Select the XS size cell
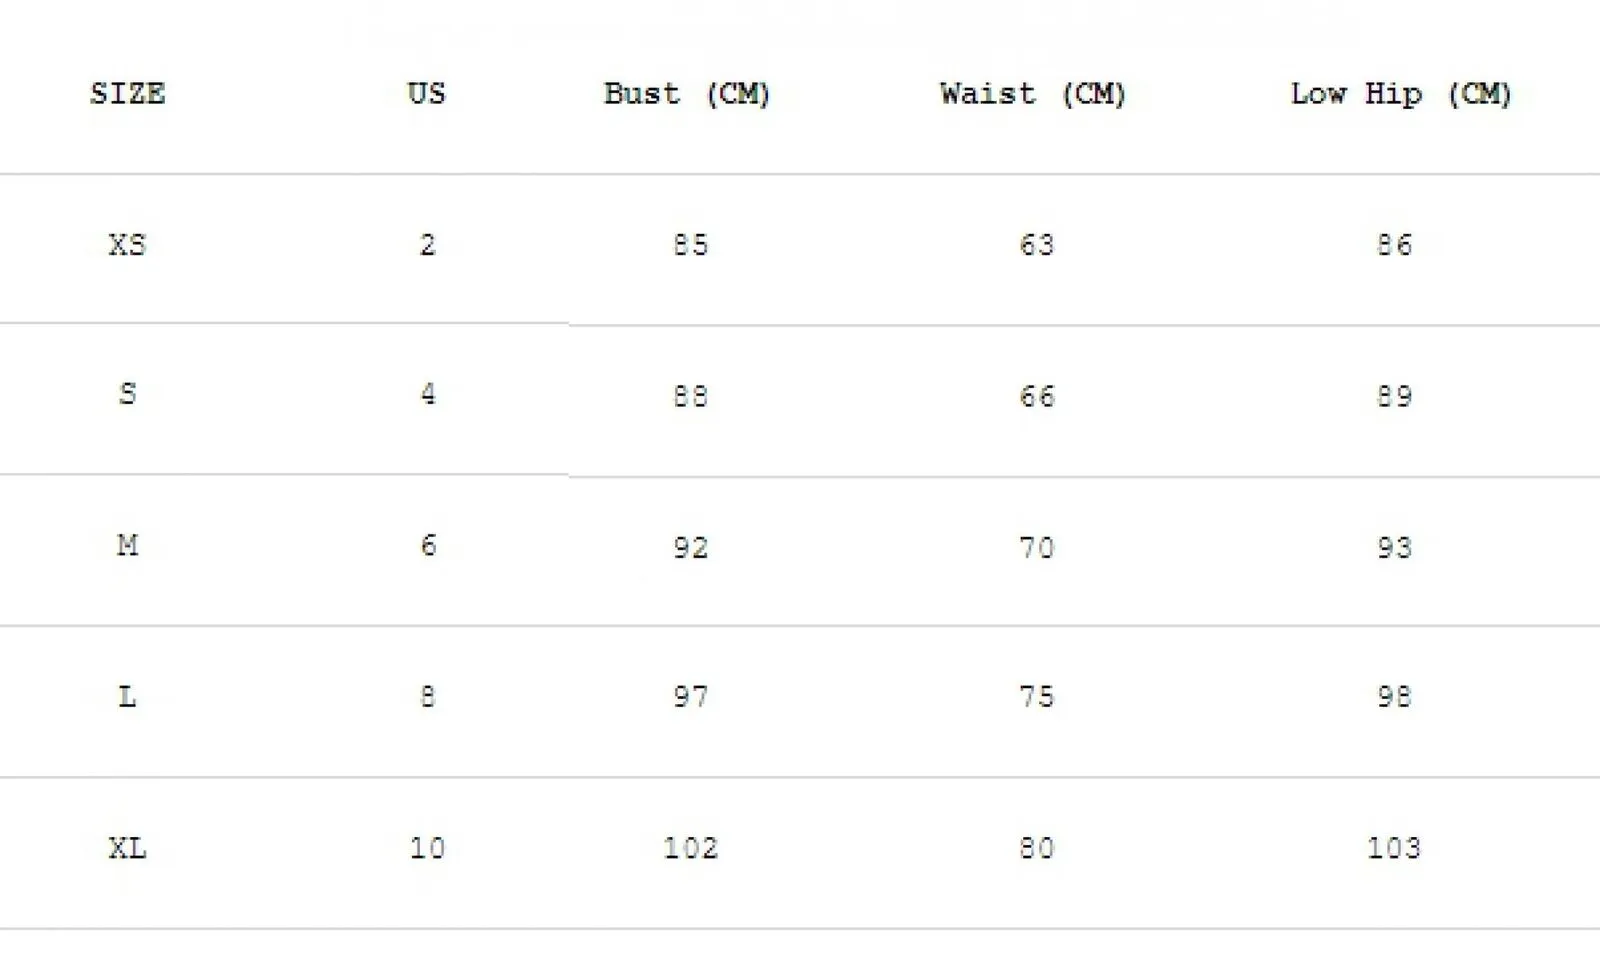 128,245
